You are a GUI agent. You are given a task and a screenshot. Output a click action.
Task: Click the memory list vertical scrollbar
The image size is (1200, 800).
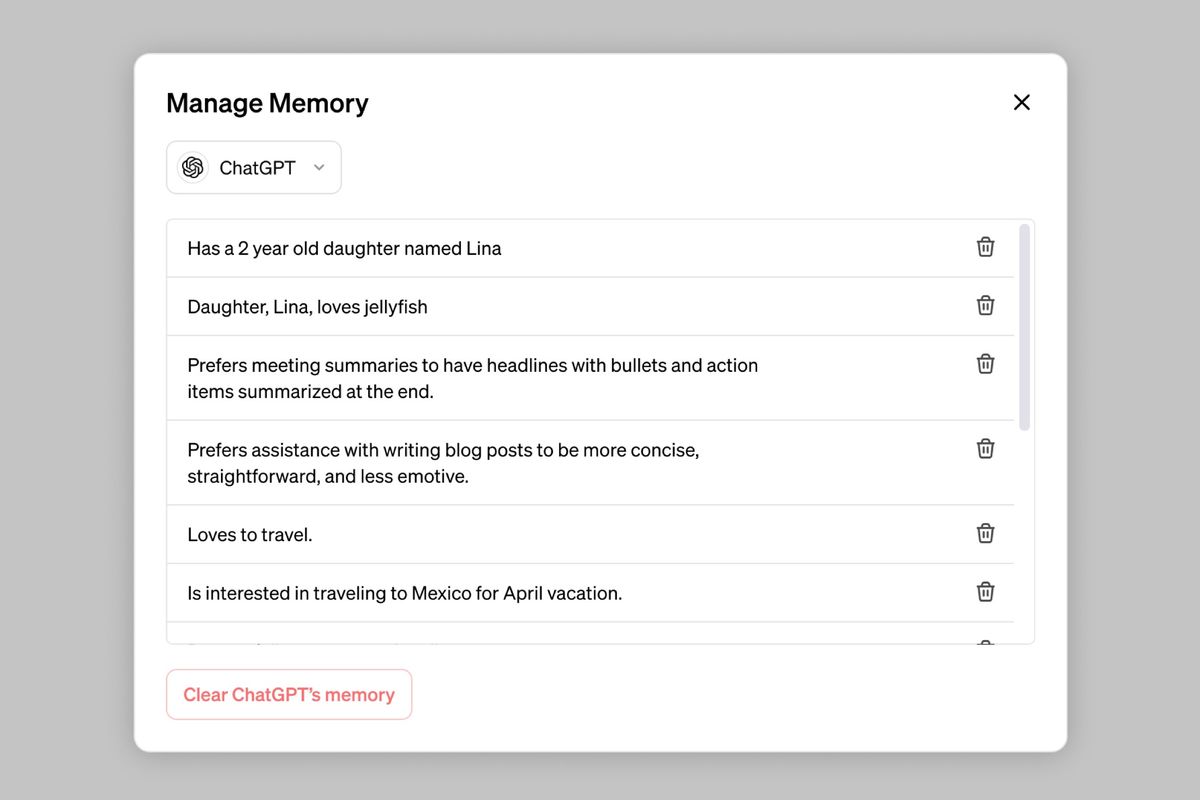[1024, 328]
